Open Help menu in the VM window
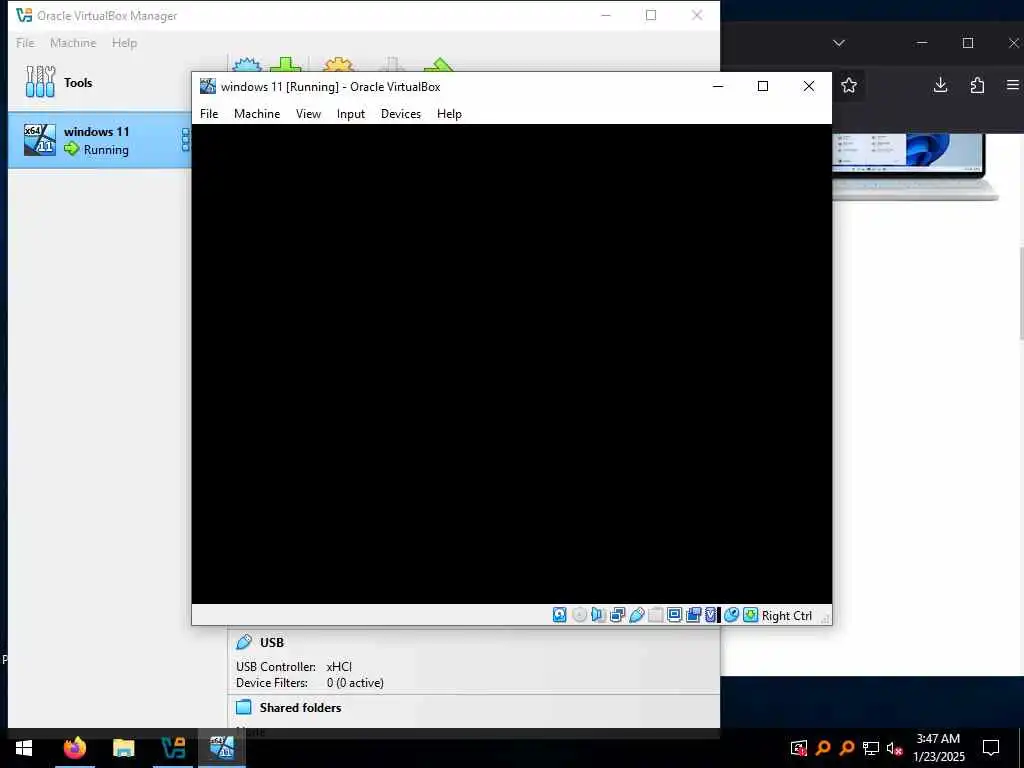This screenshot has width=1024, height=768. [x=449, y=114]
